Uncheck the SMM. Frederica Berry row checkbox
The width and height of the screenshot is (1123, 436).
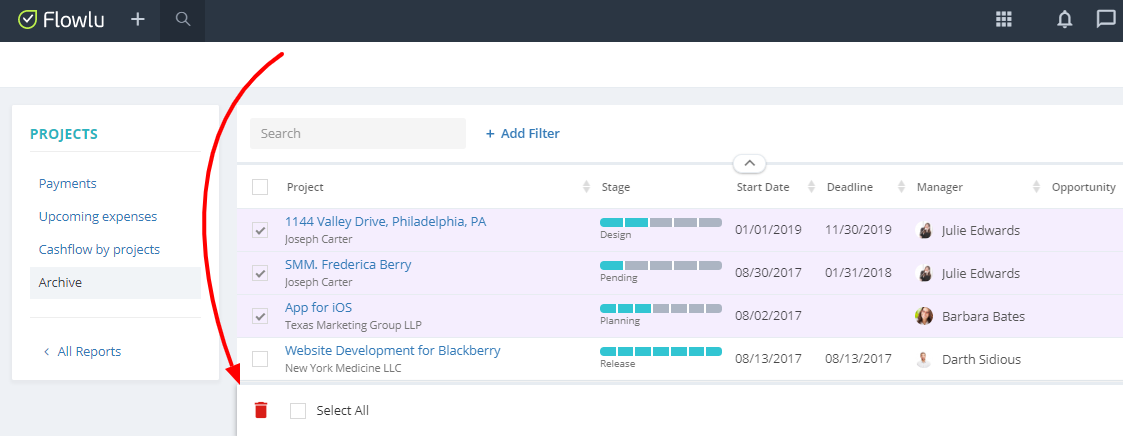click(260, 273)
